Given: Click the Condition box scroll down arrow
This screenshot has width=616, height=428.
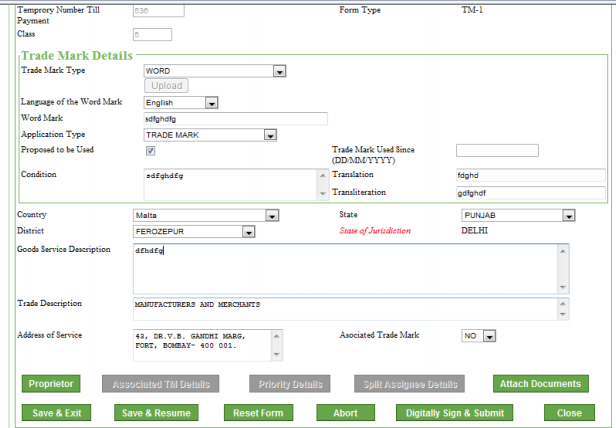Looking at the screenshot, I should coord(323,193).
